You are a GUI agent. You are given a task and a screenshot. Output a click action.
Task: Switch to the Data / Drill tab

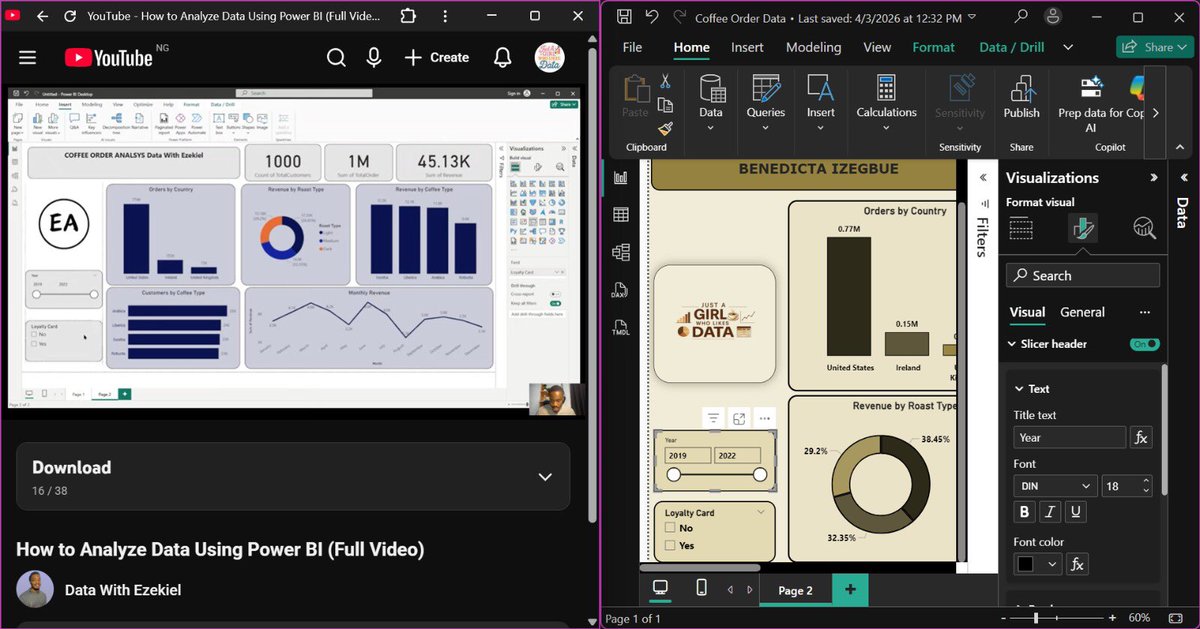[x=1012, y=47]
